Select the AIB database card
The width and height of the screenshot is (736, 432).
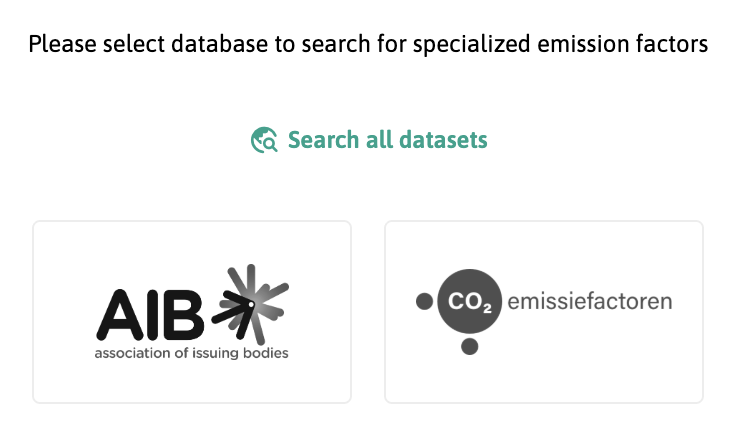(x=192, y=312)
